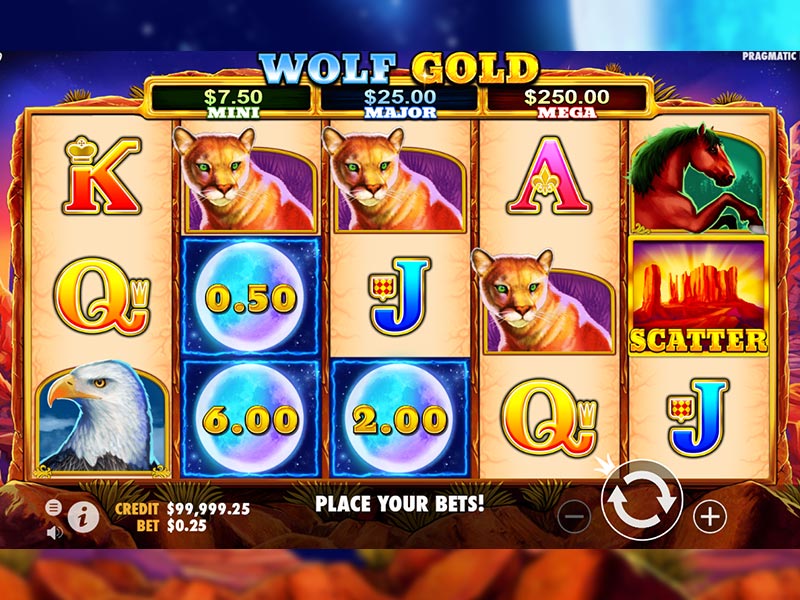Click the CREDIT balance of $99,999.25

click(208, 509)
